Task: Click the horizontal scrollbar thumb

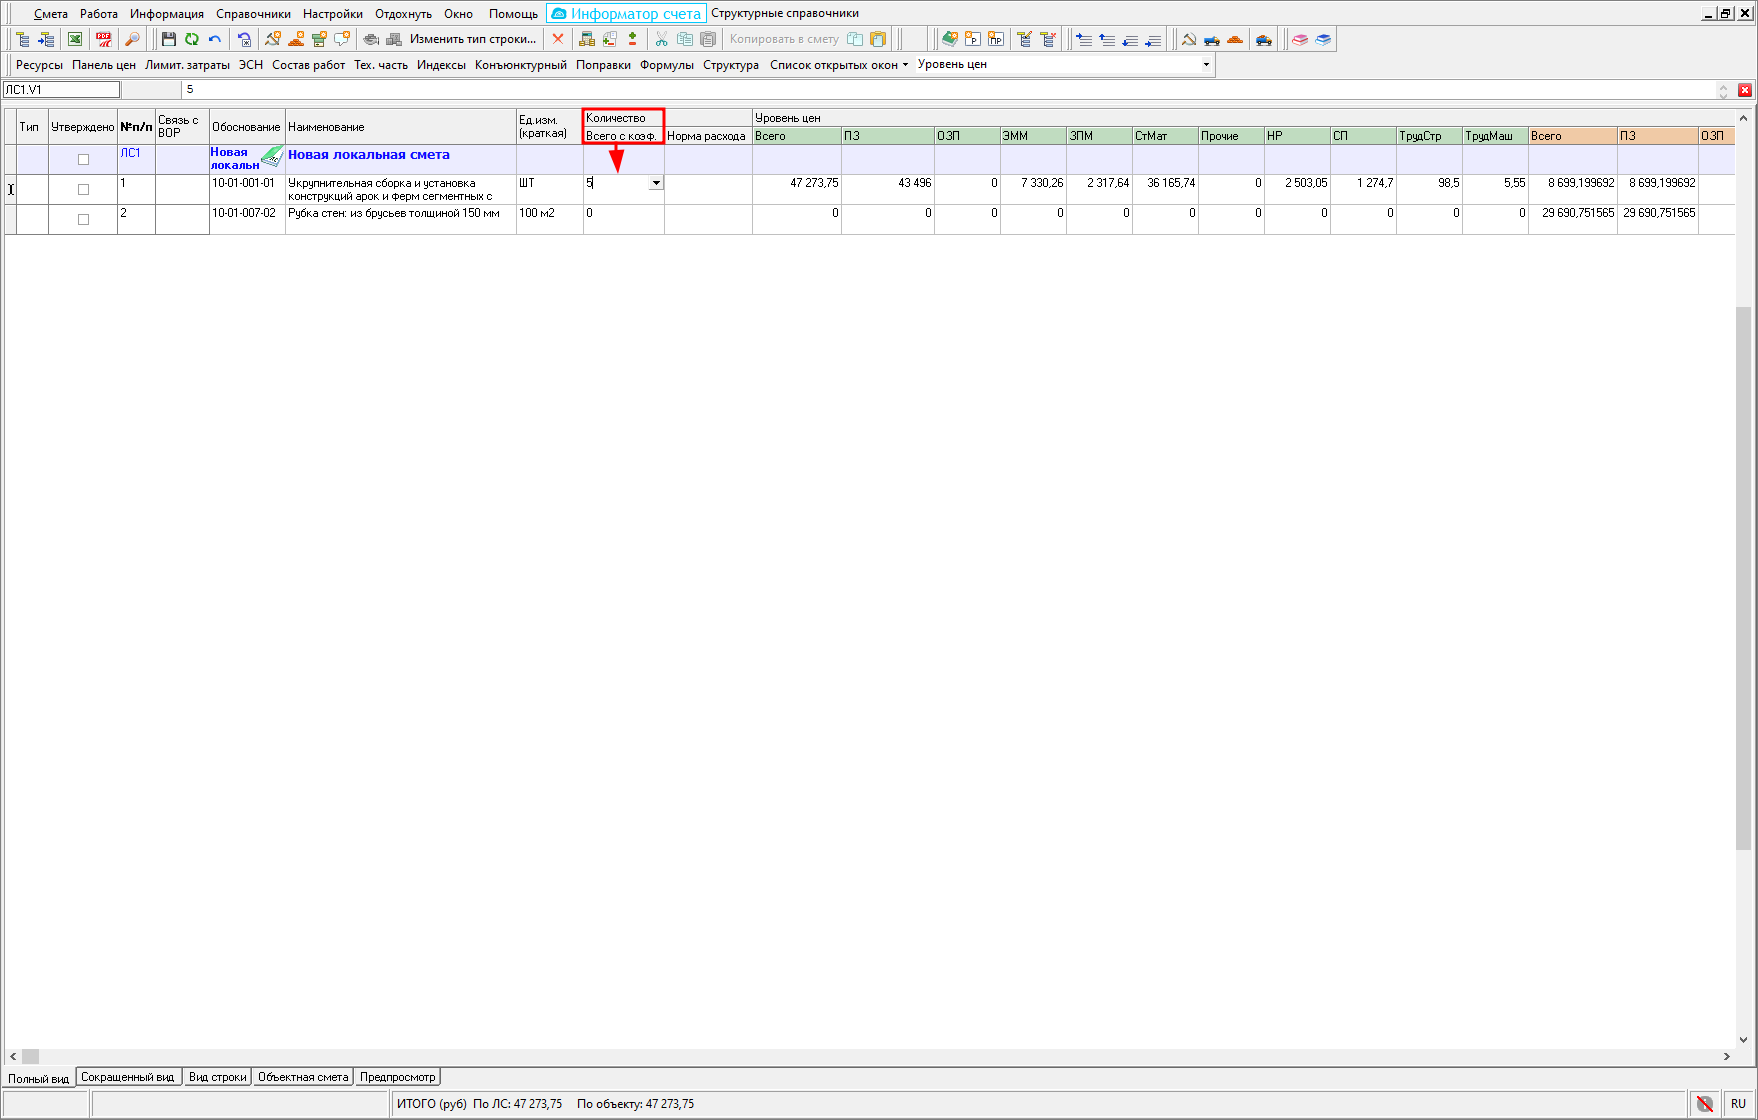Action: 31,1056
